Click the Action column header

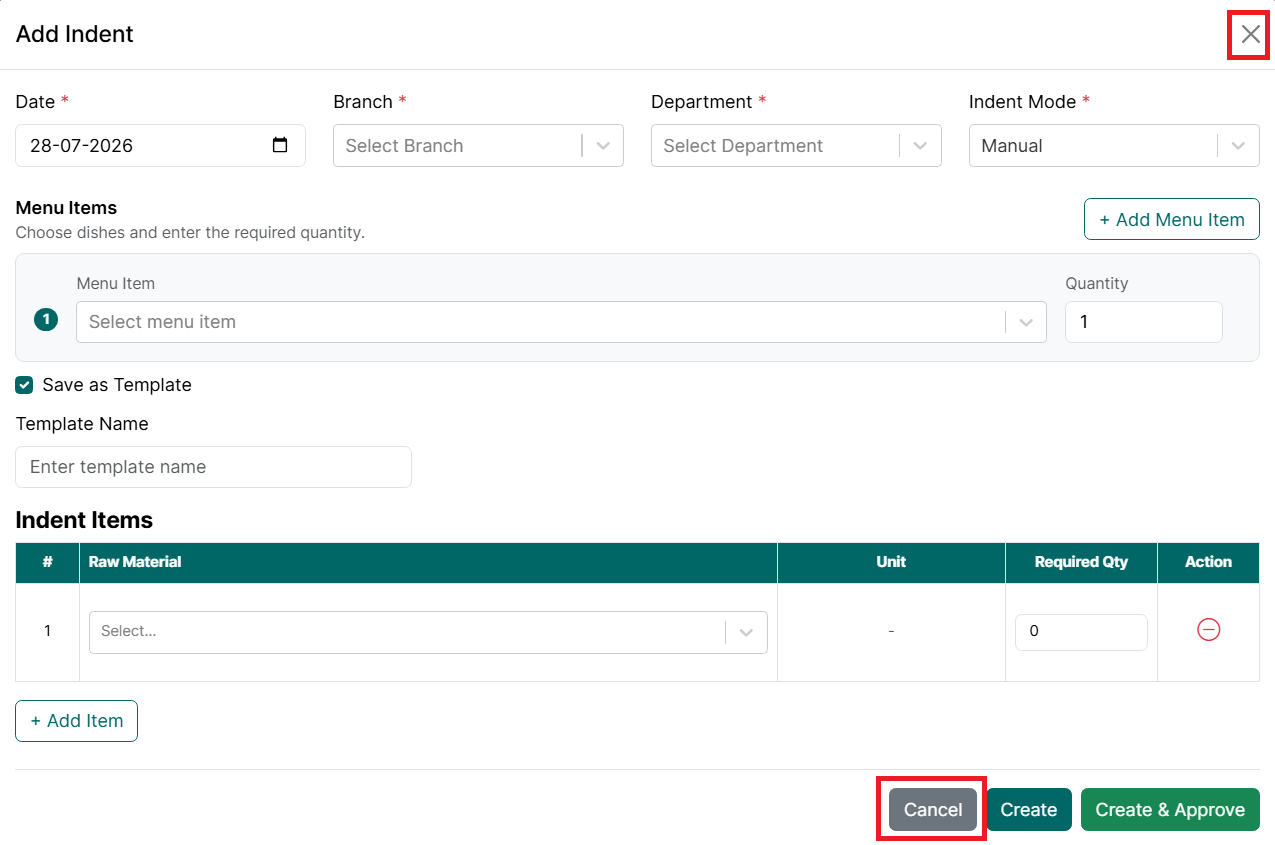tap(1208, 562)
